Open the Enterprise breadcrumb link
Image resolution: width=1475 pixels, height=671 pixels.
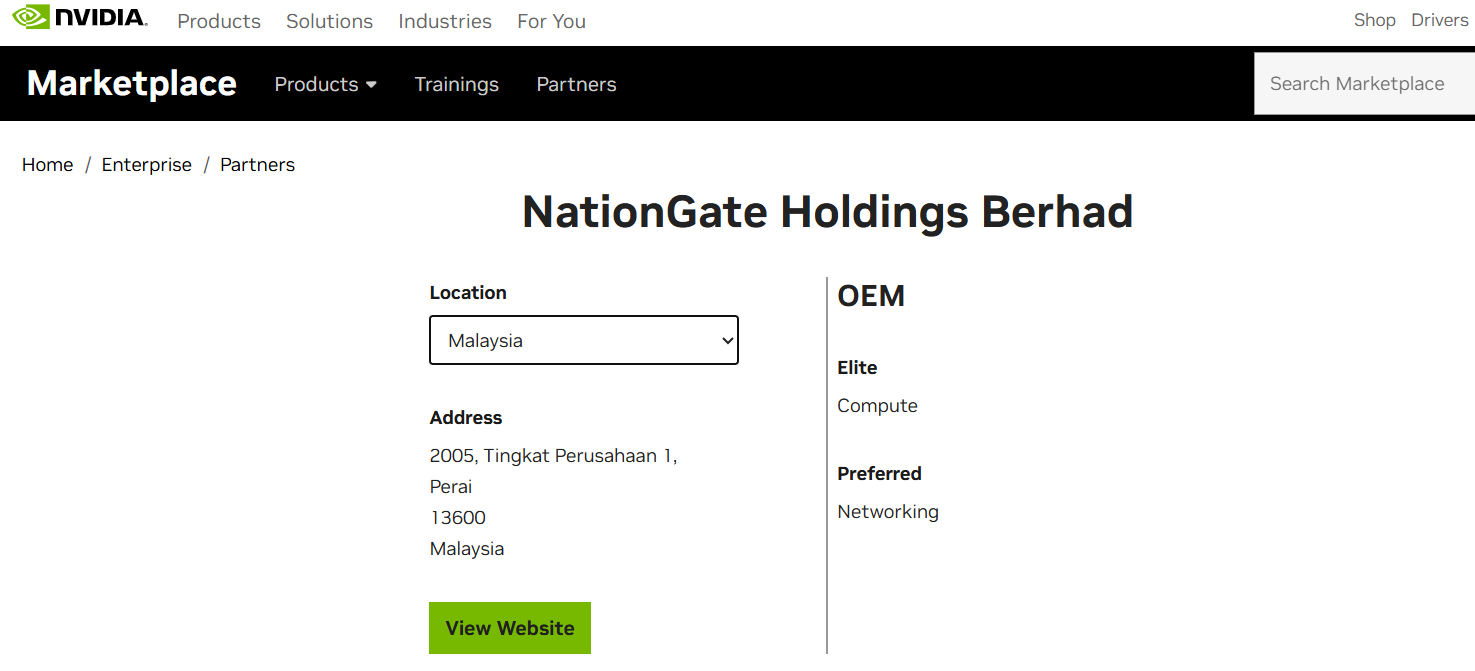tap(147, 165)
